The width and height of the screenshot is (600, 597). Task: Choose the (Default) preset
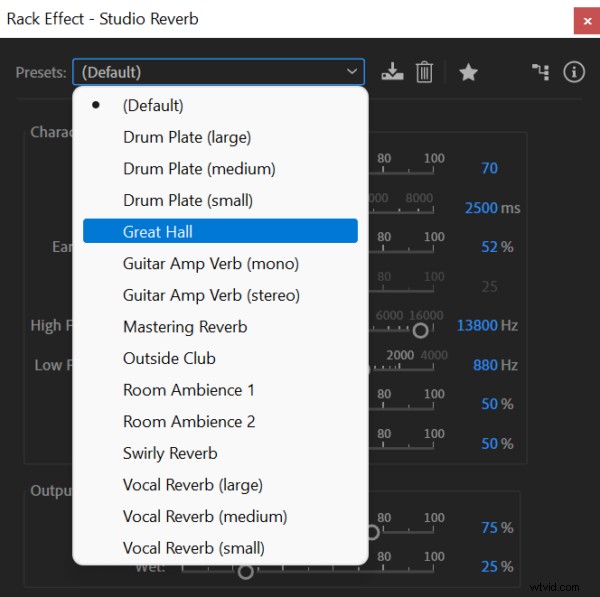click(220, 106)
